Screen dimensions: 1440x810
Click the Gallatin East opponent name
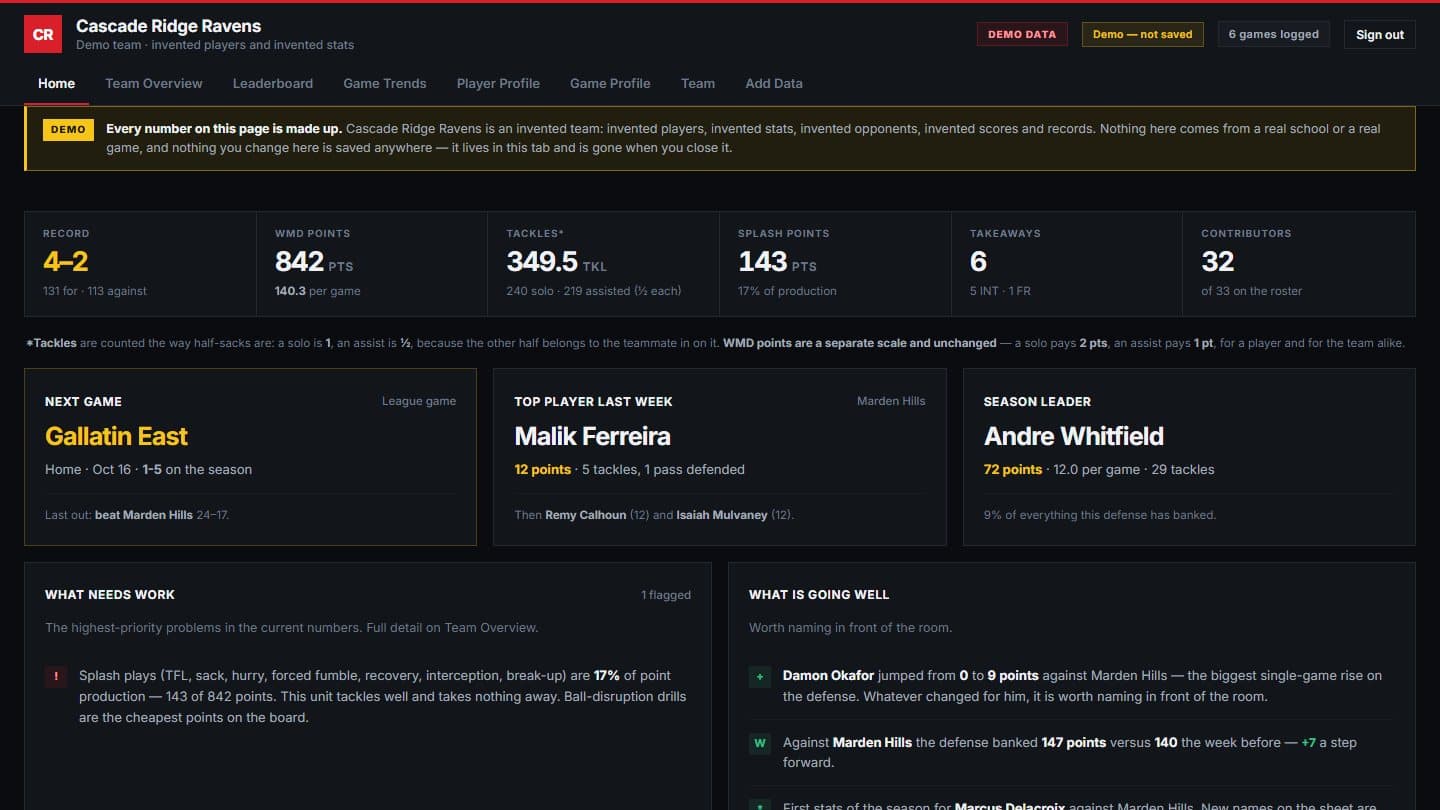coord(116,436)
